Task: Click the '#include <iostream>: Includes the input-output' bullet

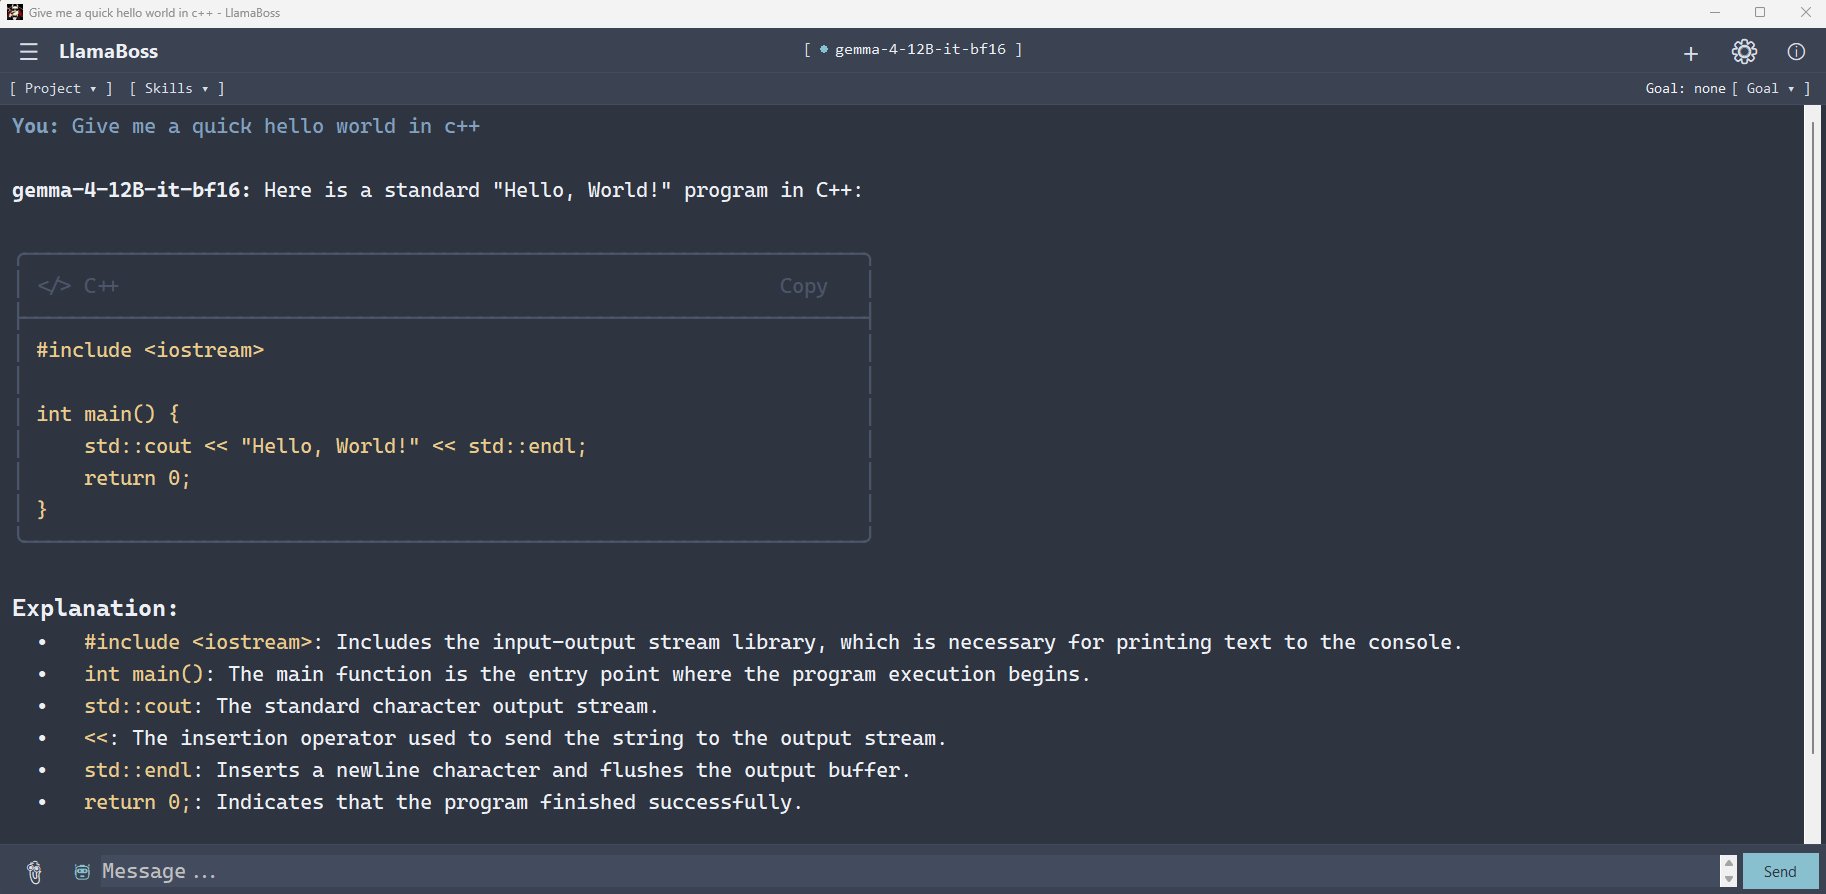Action: tap(773, 642)
